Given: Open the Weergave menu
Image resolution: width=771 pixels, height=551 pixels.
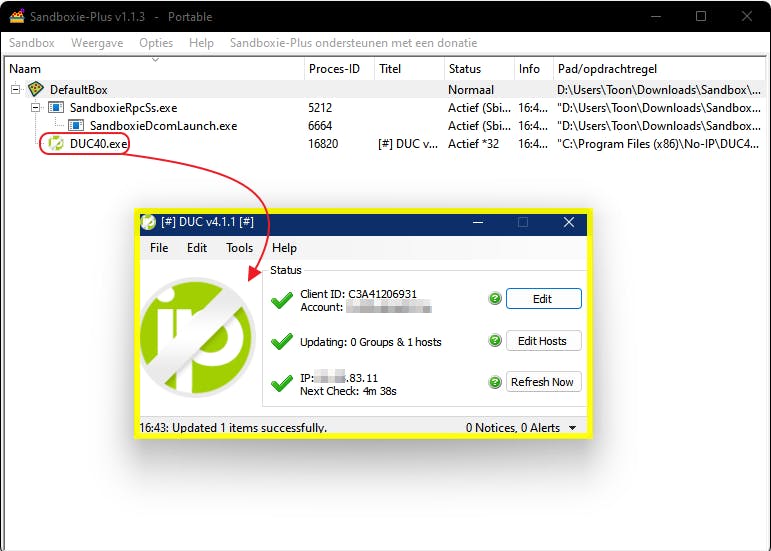Looking at the screenshot, I should (x=97, y=43).
